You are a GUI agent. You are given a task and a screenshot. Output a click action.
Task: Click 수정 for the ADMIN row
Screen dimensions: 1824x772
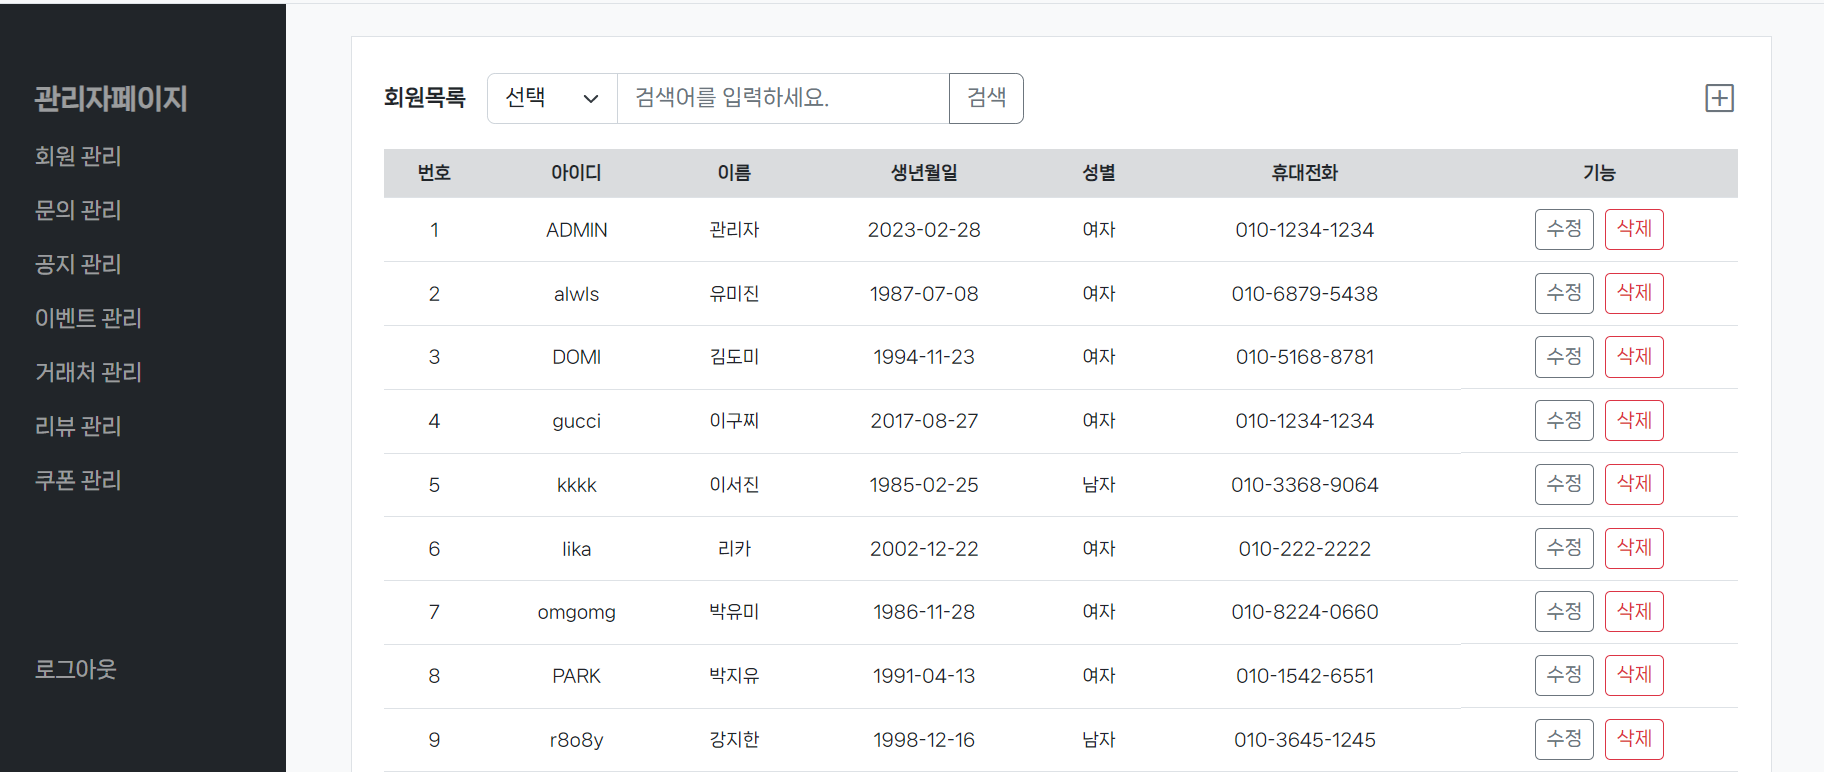1564,229
